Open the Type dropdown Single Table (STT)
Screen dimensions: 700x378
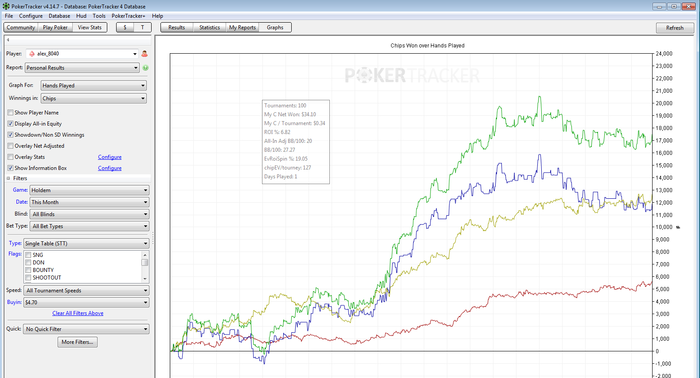[x=86, y=244]
